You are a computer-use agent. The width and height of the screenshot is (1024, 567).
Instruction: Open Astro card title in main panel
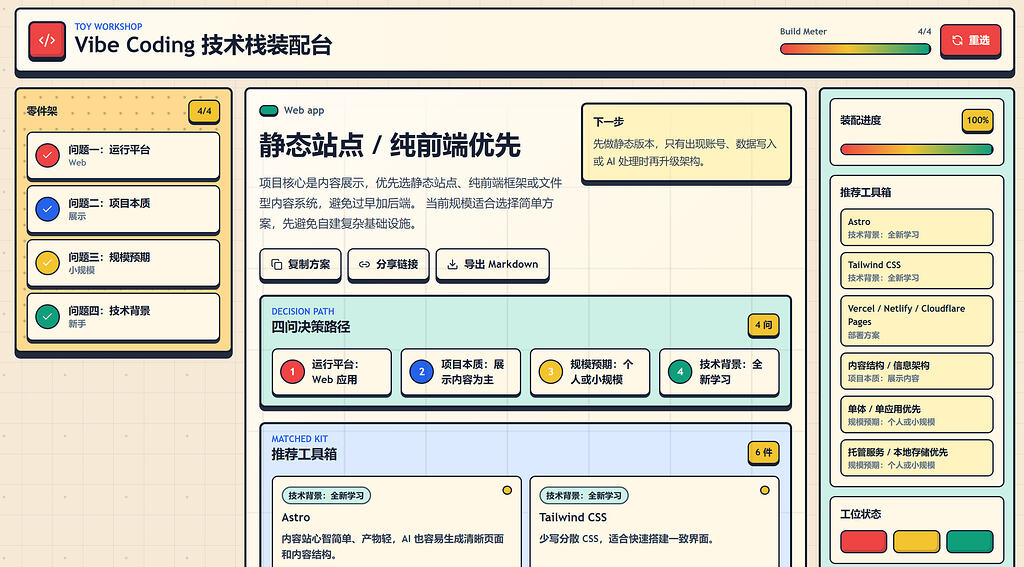pos(296,517)
